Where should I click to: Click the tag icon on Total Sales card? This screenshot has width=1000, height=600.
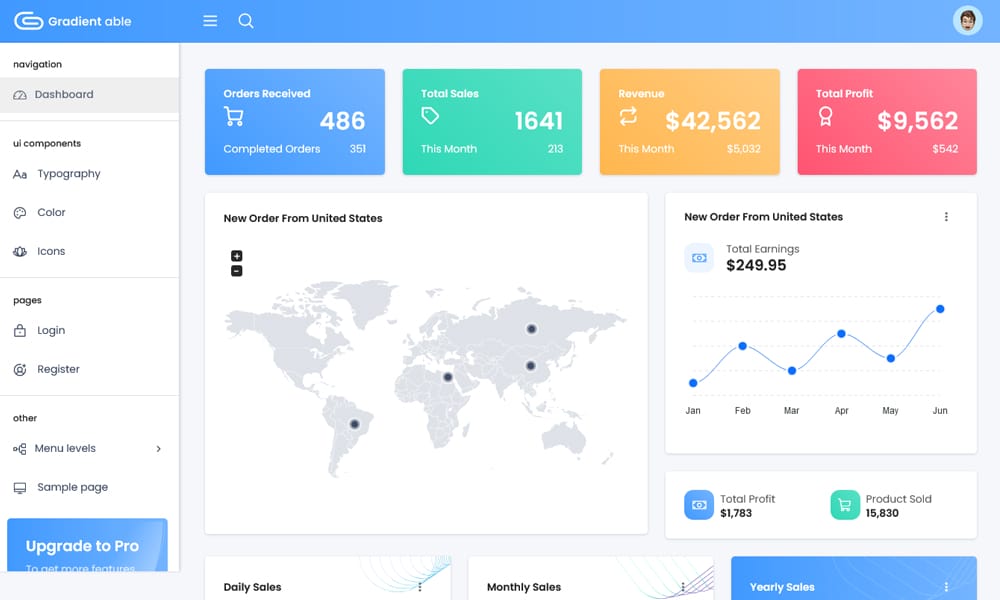[430, 118]
